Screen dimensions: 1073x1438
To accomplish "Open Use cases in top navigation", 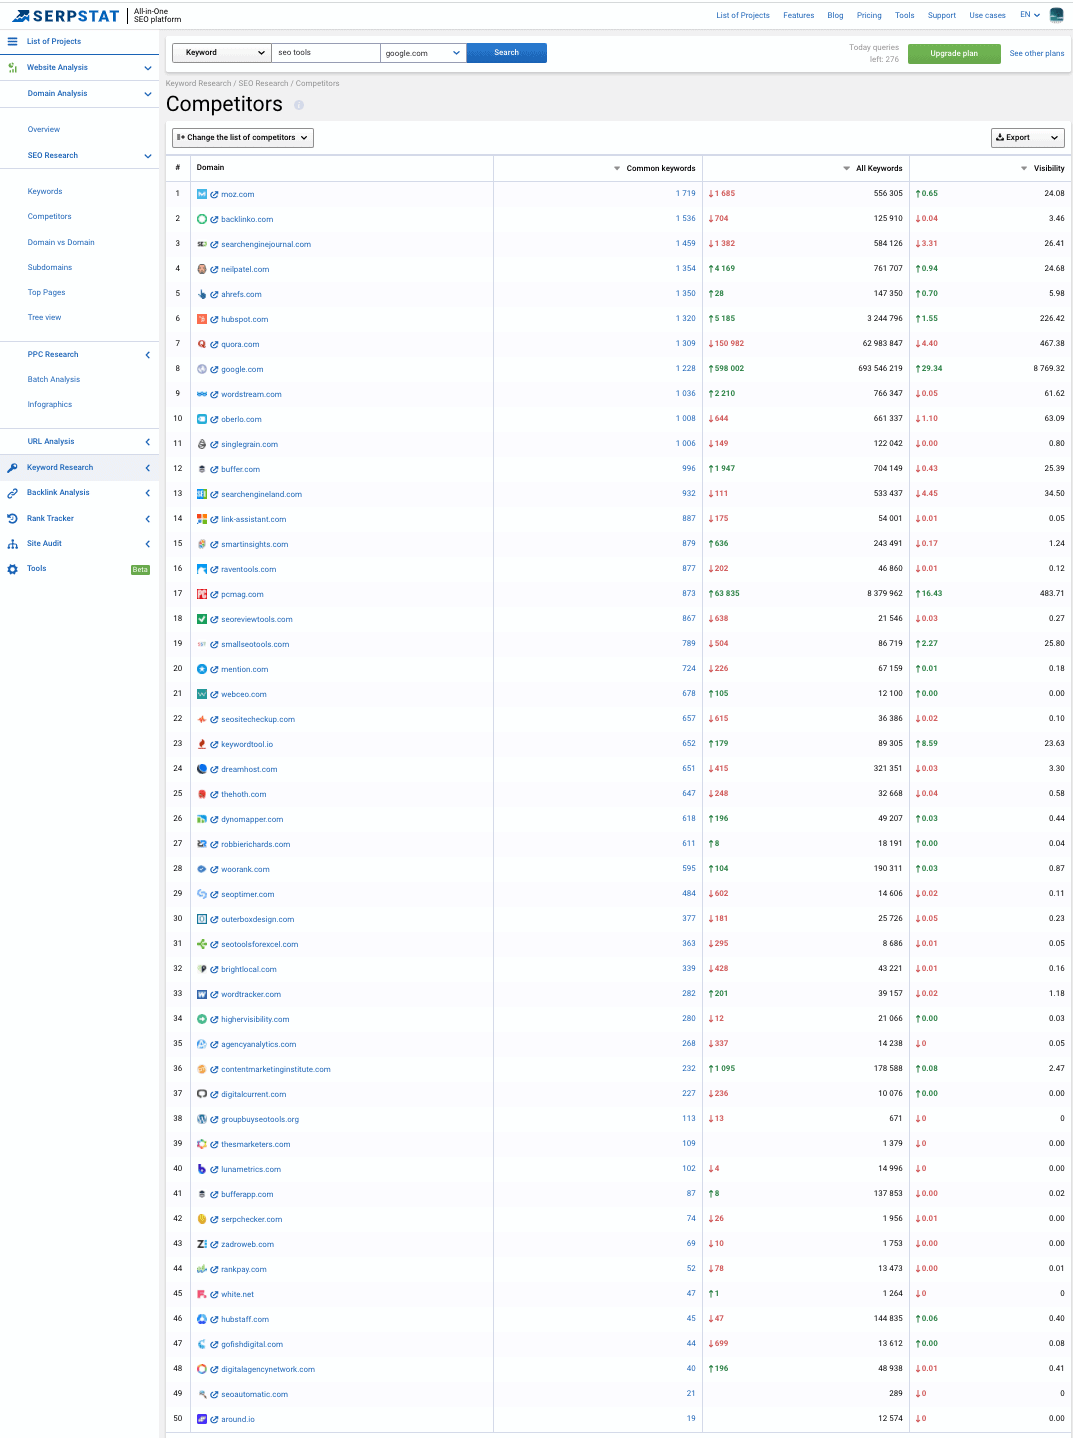I will (987, 15).
